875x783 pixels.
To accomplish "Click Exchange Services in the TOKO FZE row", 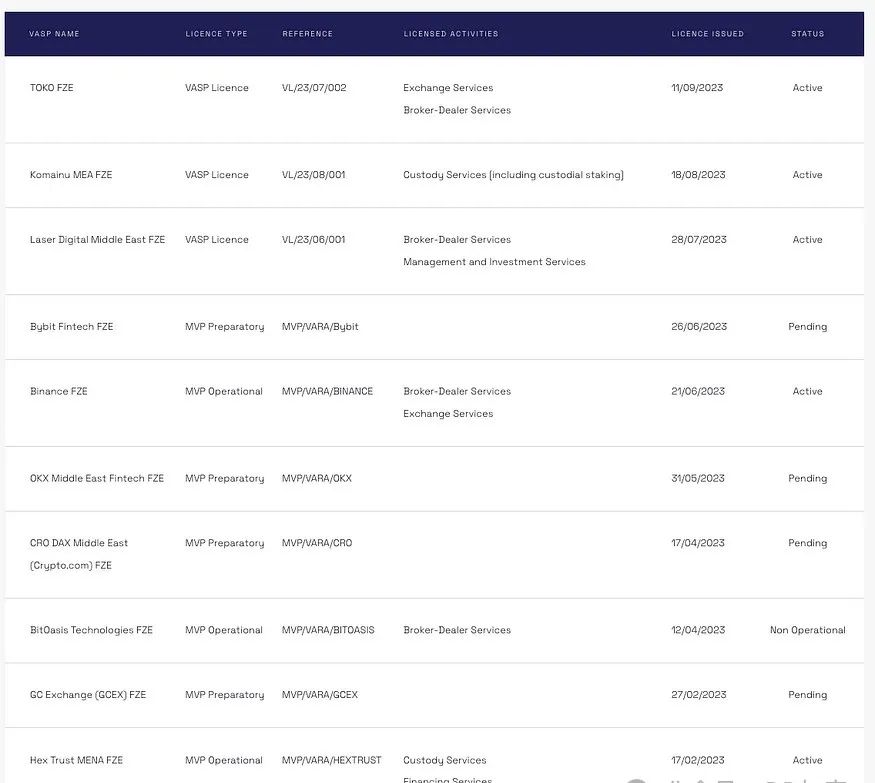I will coord(448,88).
